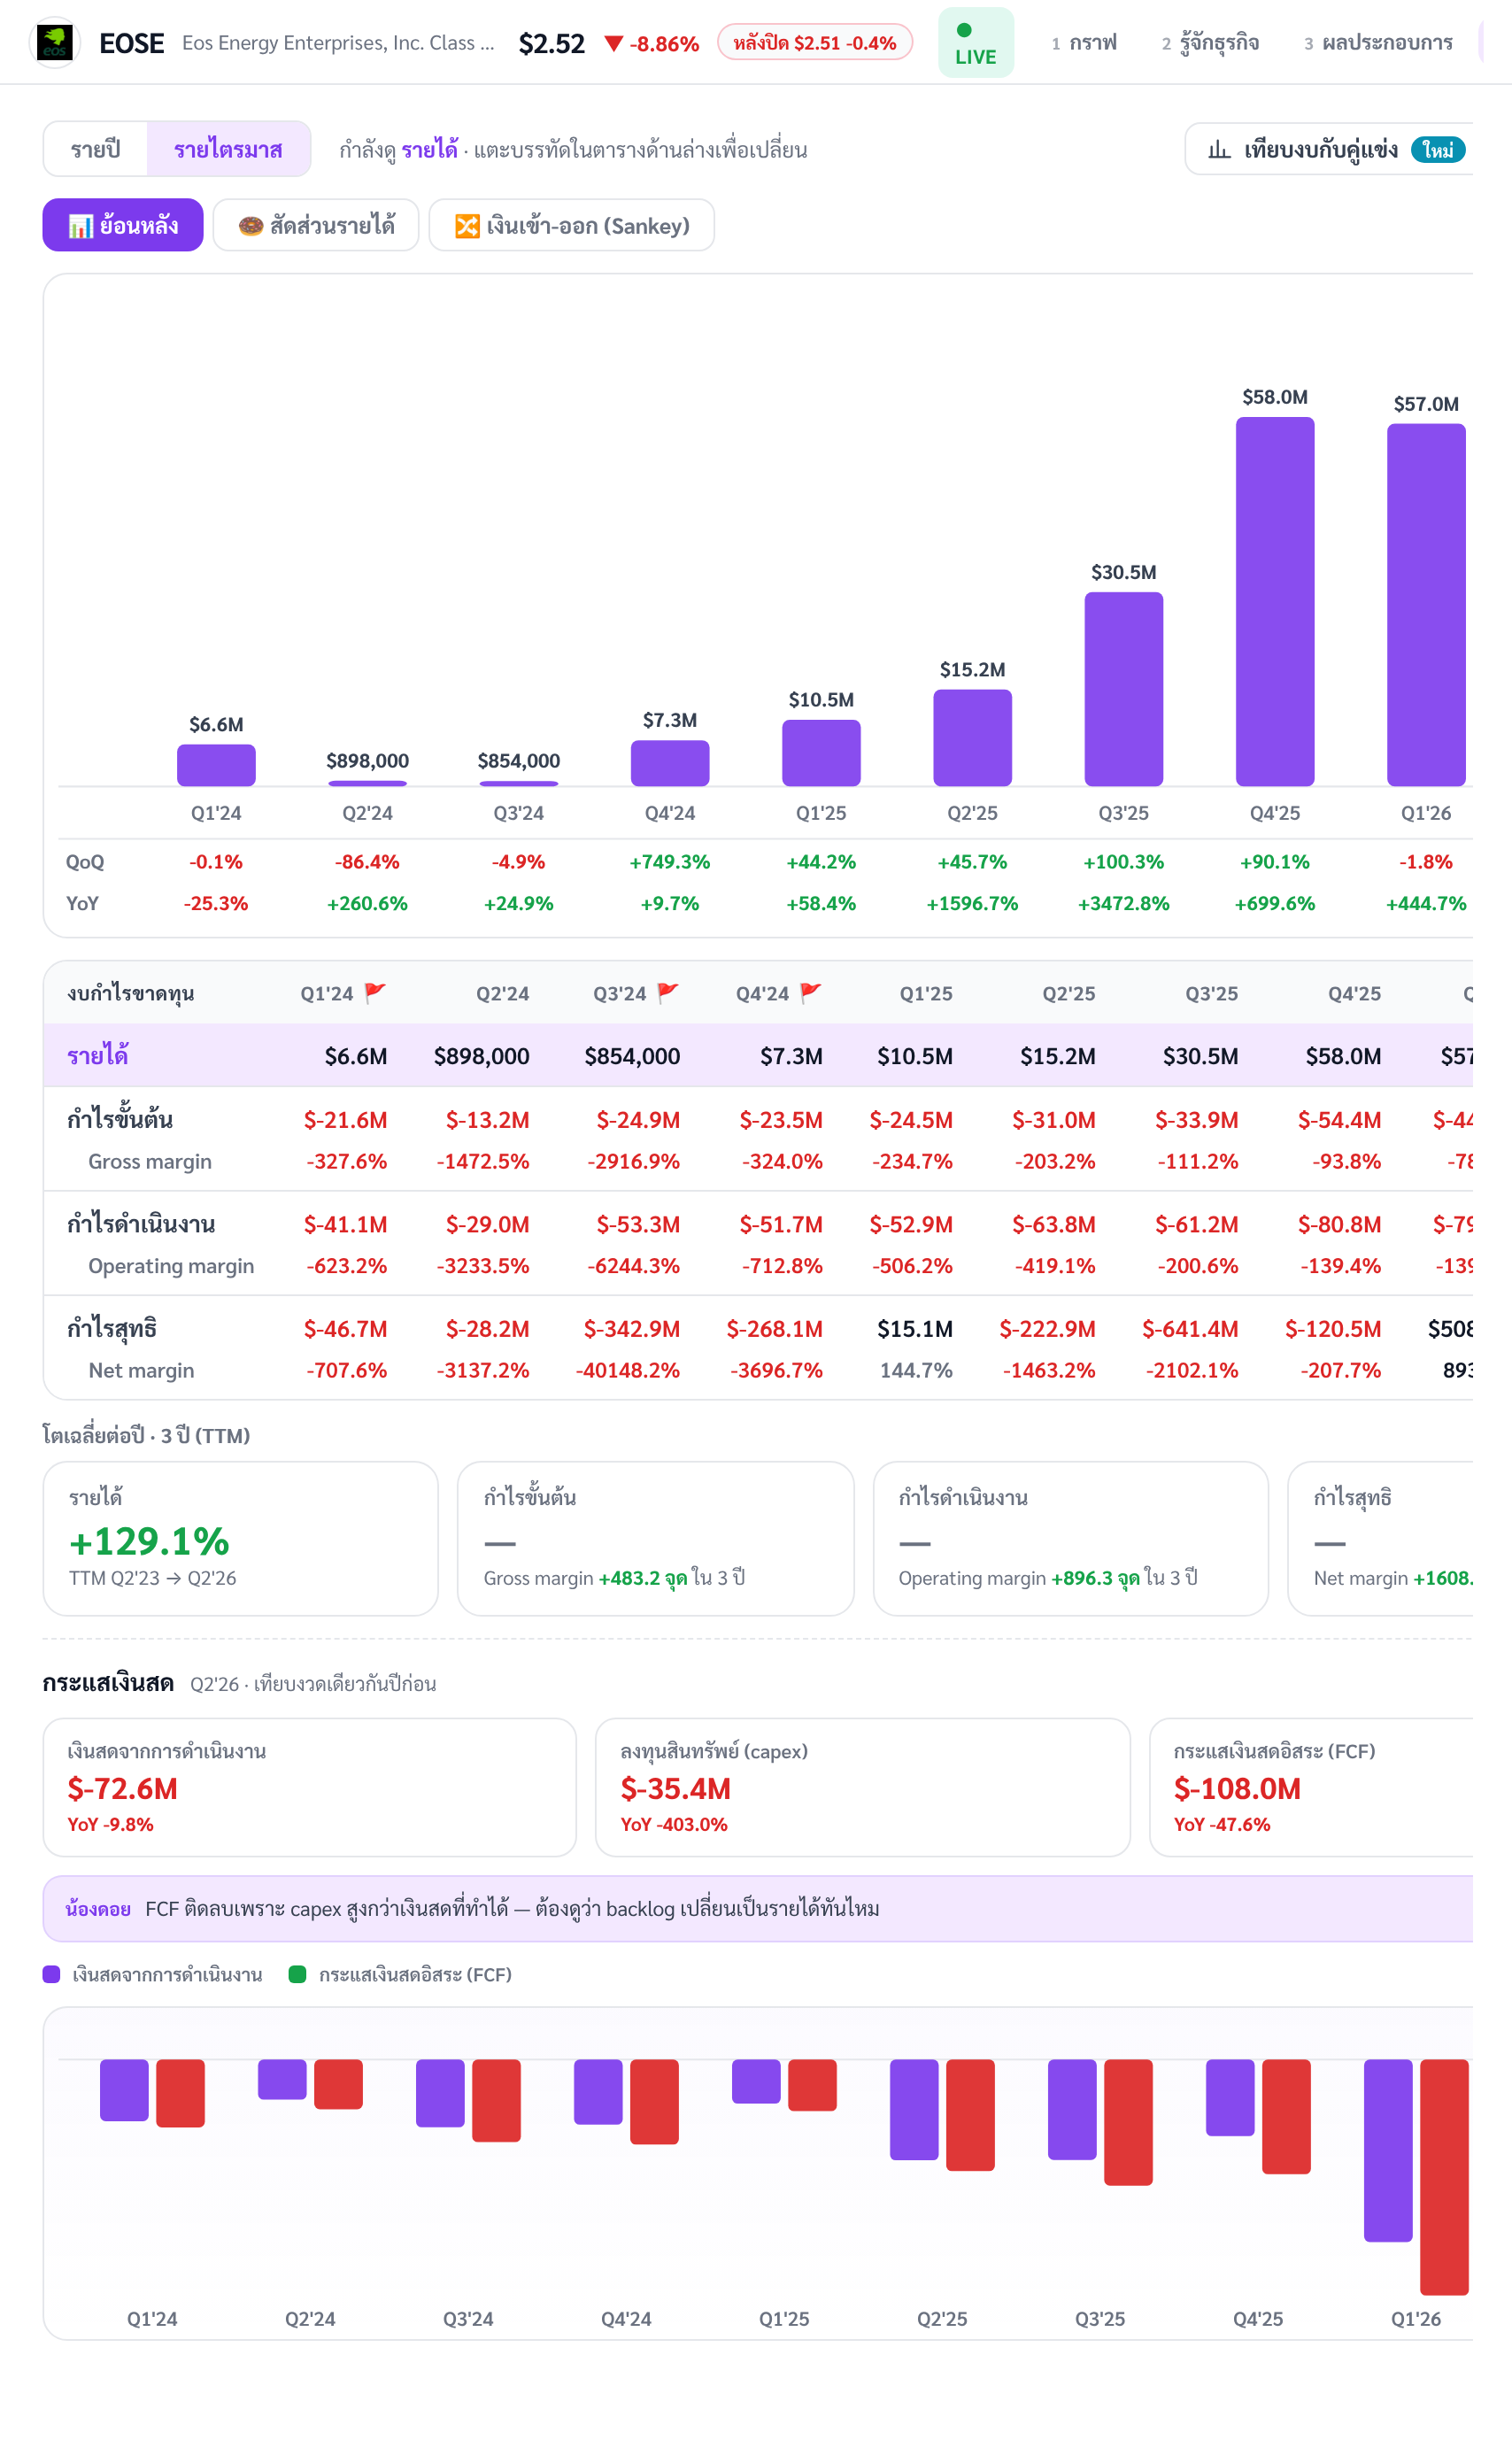Screen dimensions: 1512x2440
Task: Click the red down-triangle price change icon
Action: click(x=614, y=44)
